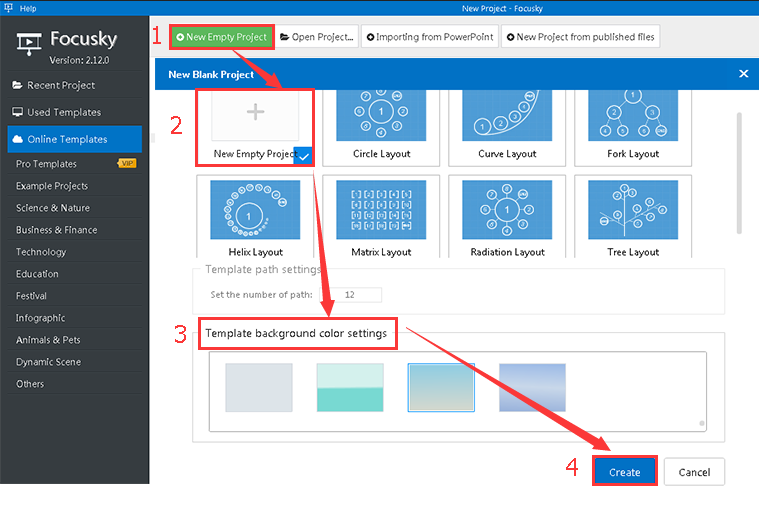The image size is (759, 515).
Task: Choose the Helix Layout template
Action: point(255,216)
